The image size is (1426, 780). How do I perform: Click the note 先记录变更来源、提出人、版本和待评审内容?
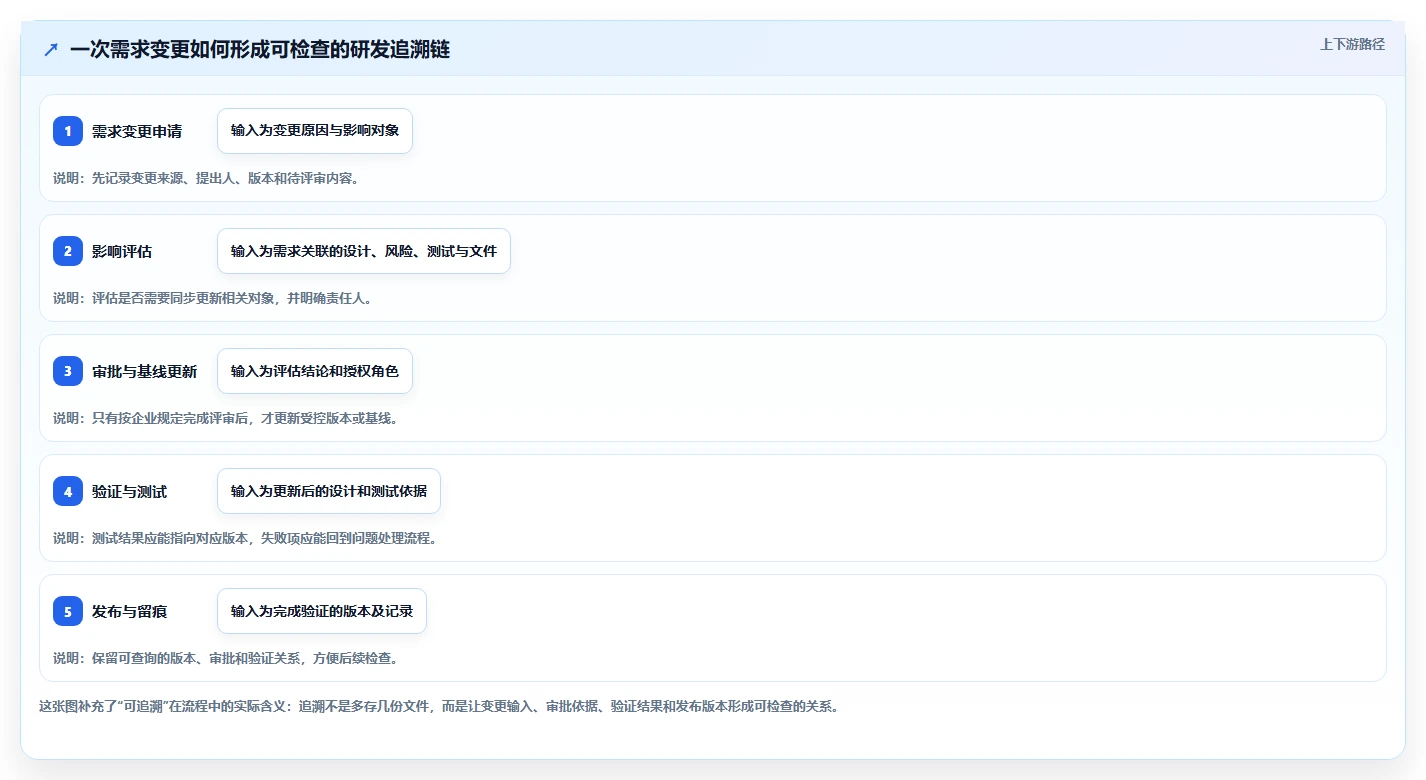pos(206,178)
